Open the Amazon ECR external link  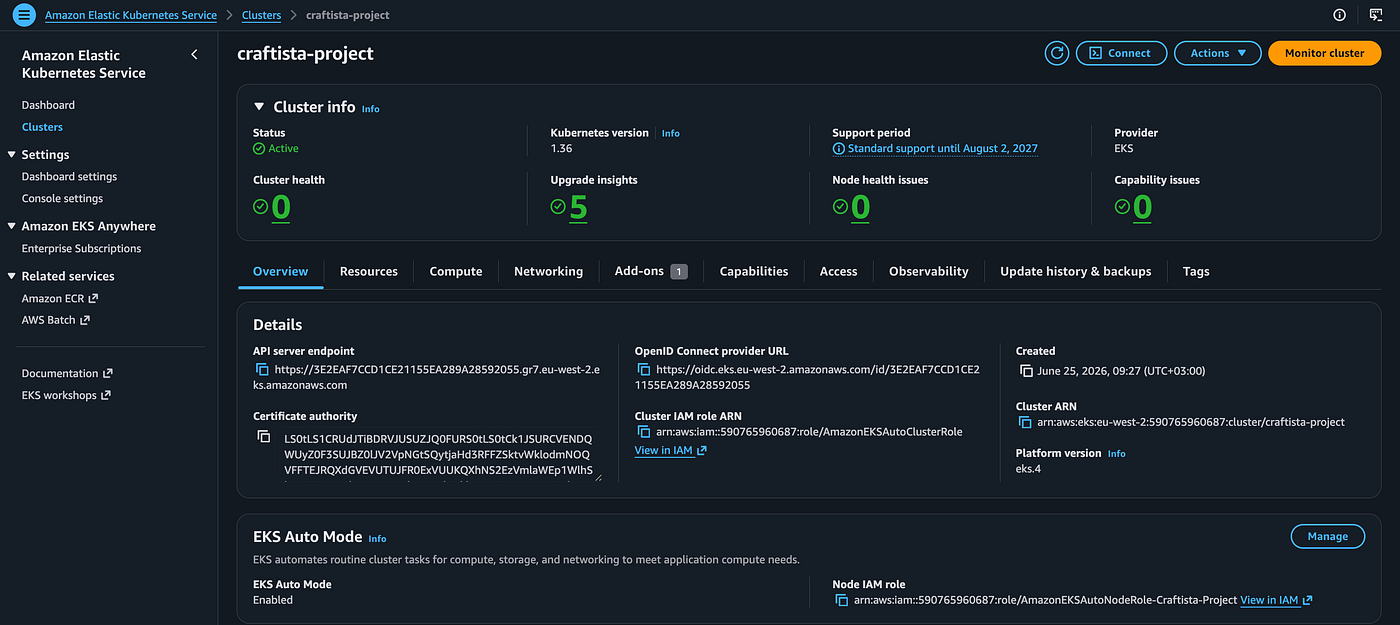(x=60, y=299)
